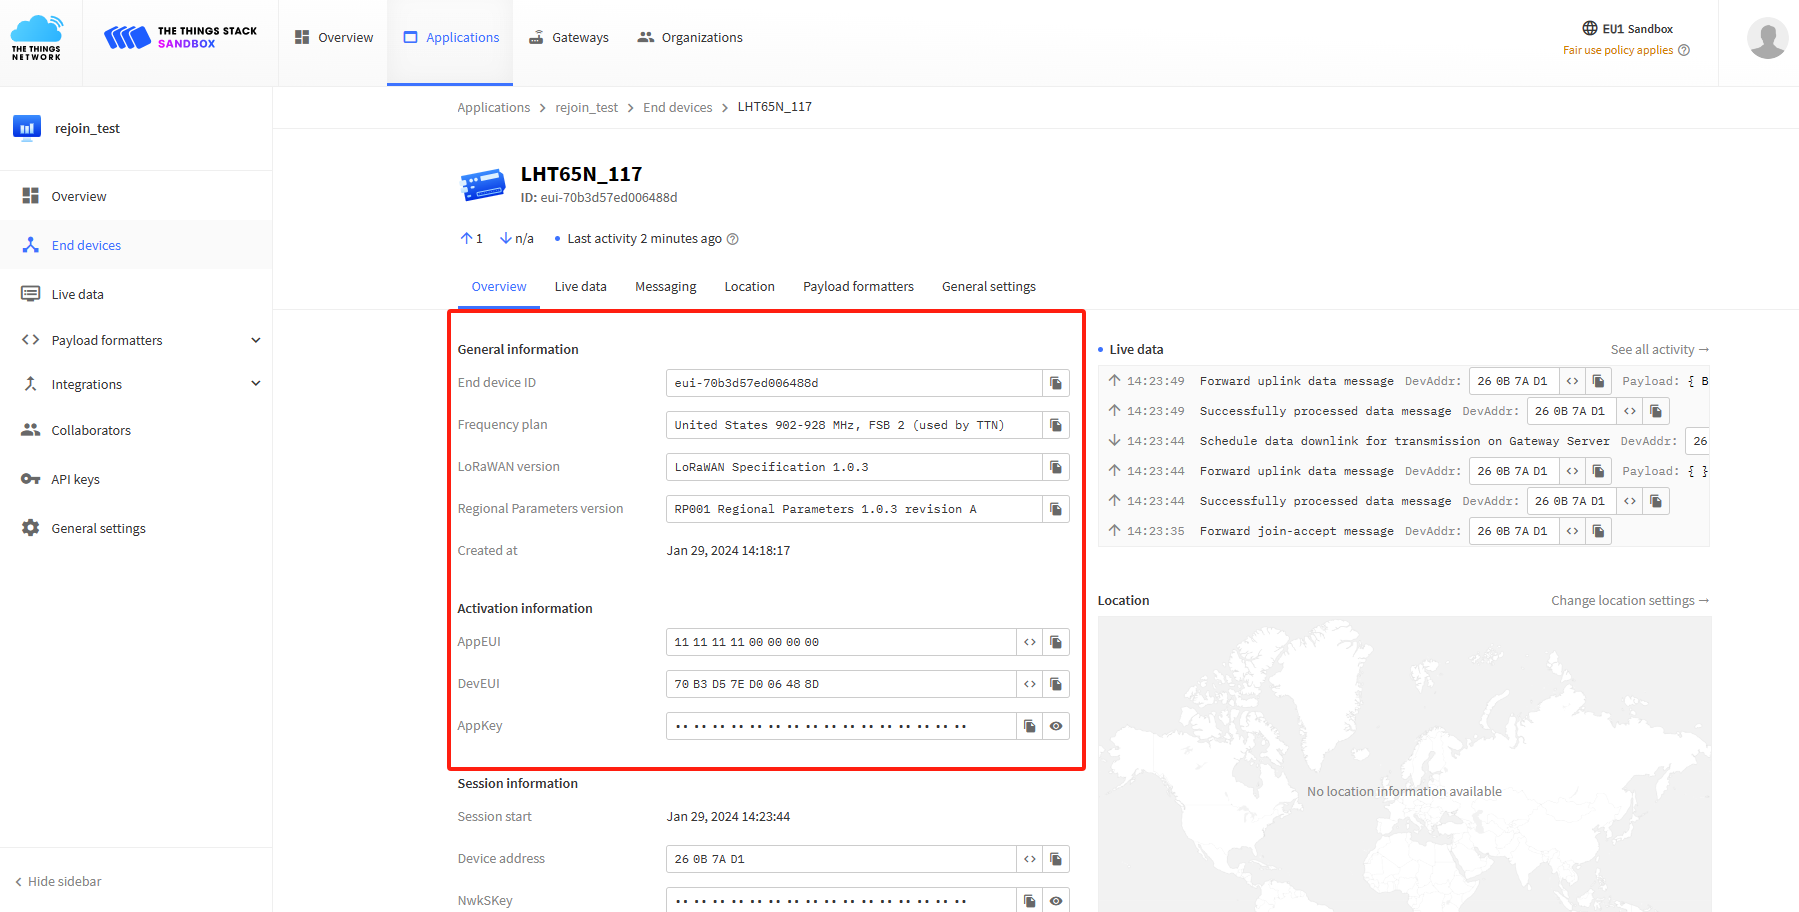Toggle DevAddr format in 14:23:49 Successfully processed row
The height and width of the screenshot is (912, 1799).
tap(1630, 411)
